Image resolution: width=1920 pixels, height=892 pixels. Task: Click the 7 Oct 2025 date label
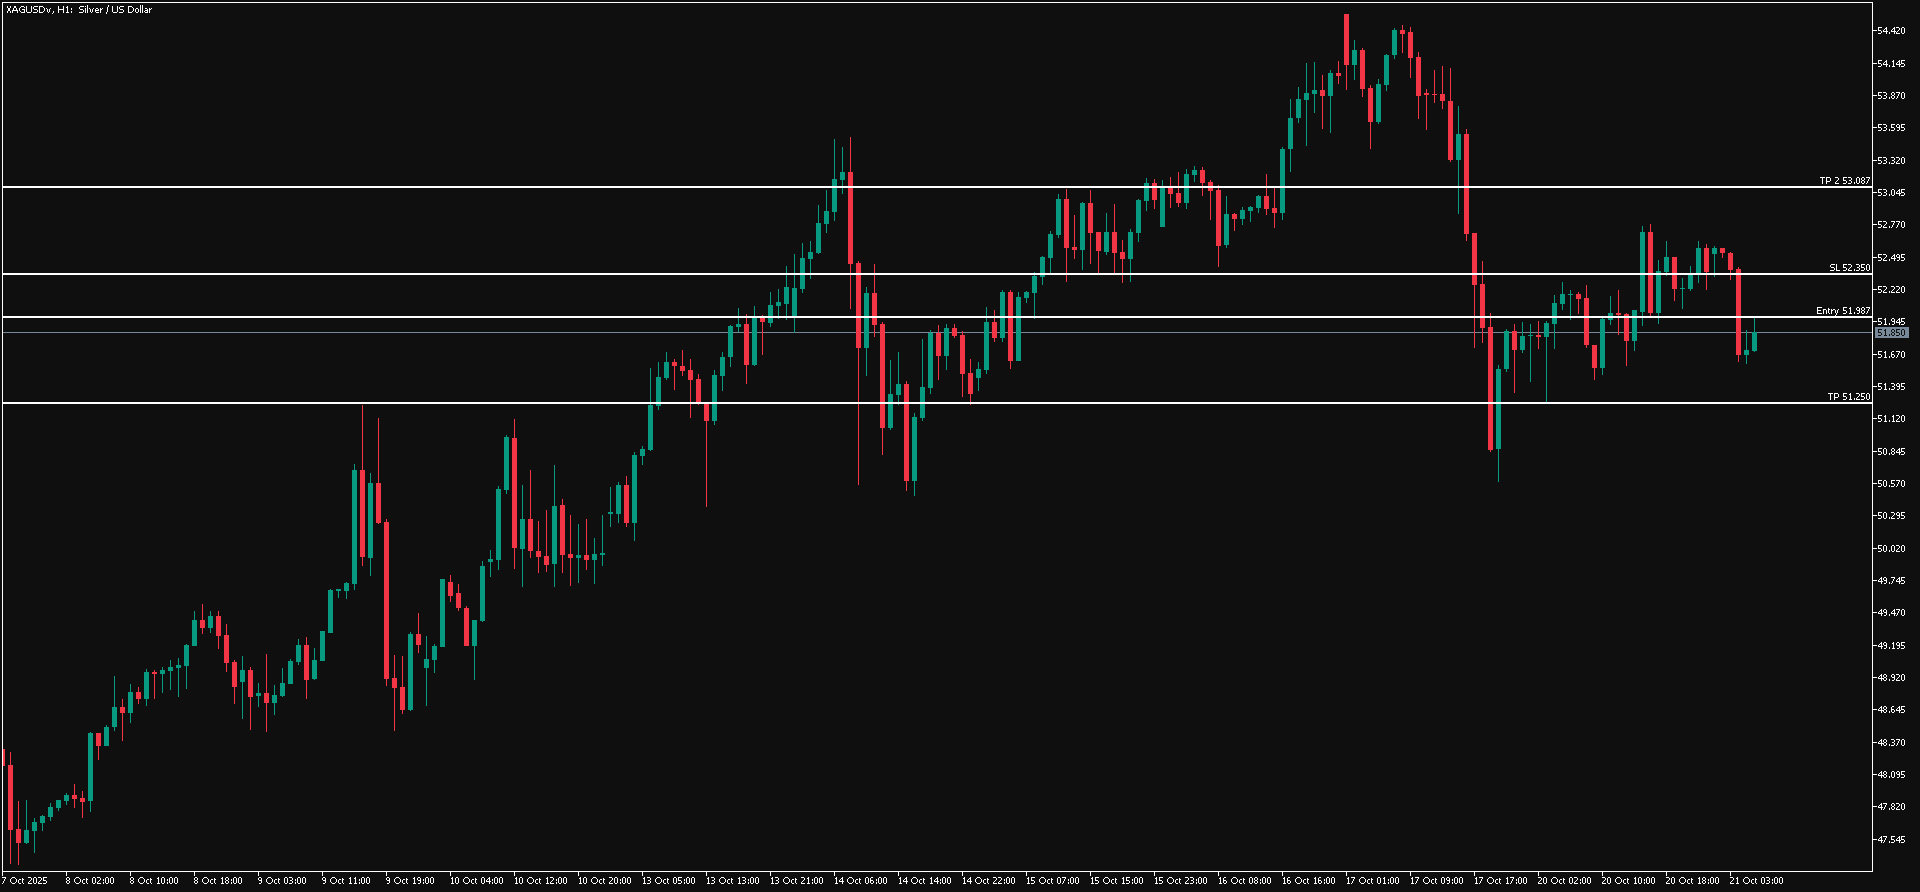[x=25, y=881]
